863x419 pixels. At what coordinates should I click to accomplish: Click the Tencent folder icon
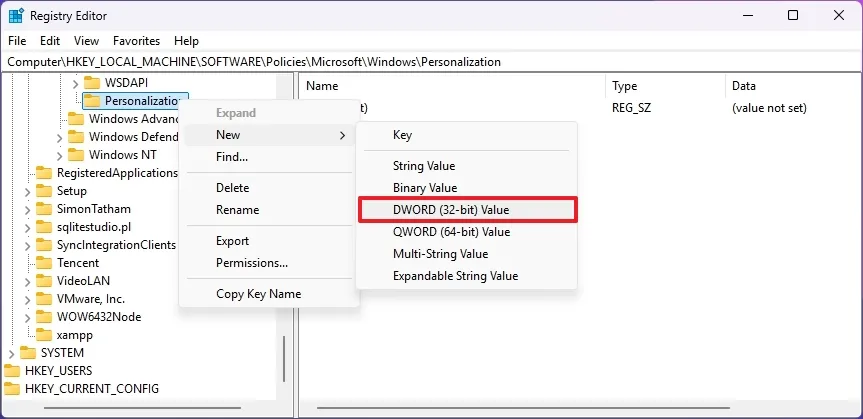tap(44, 263)
